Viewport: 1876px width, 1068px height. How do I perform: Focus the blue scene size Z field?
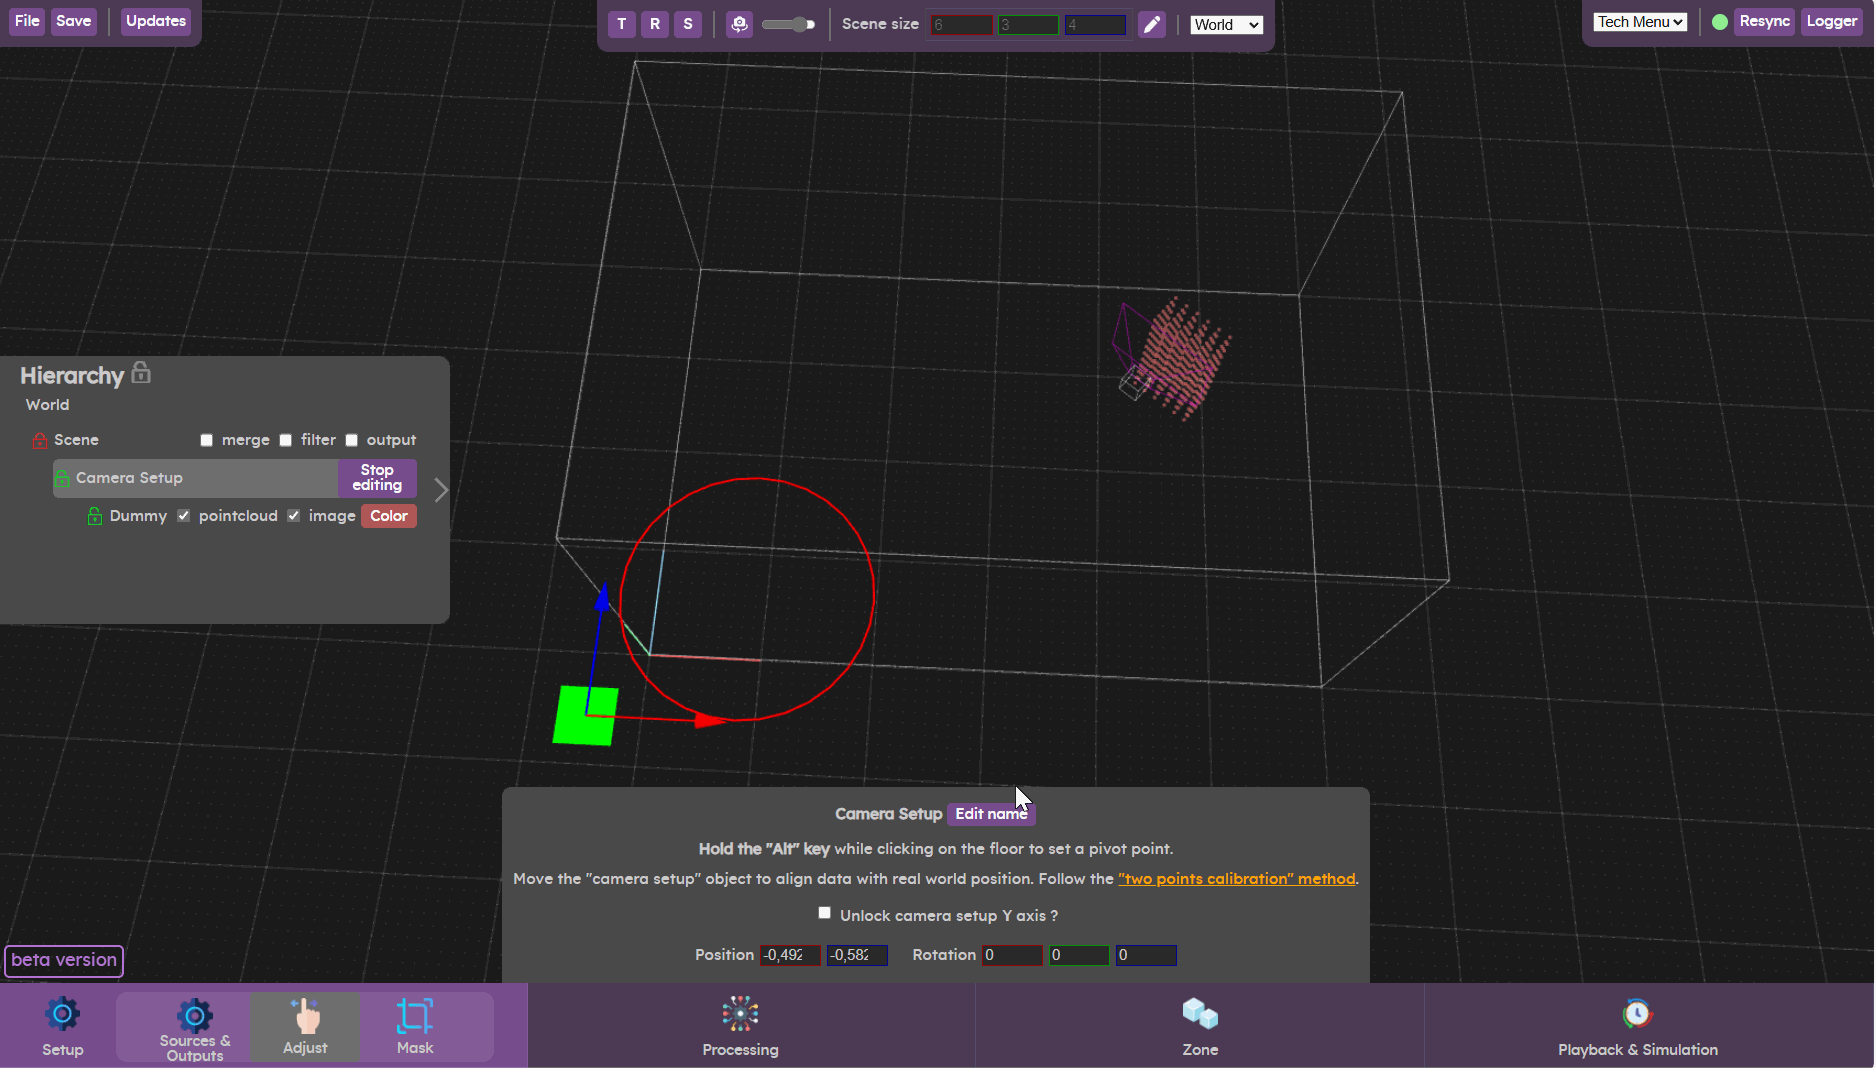click(1095, 25)
